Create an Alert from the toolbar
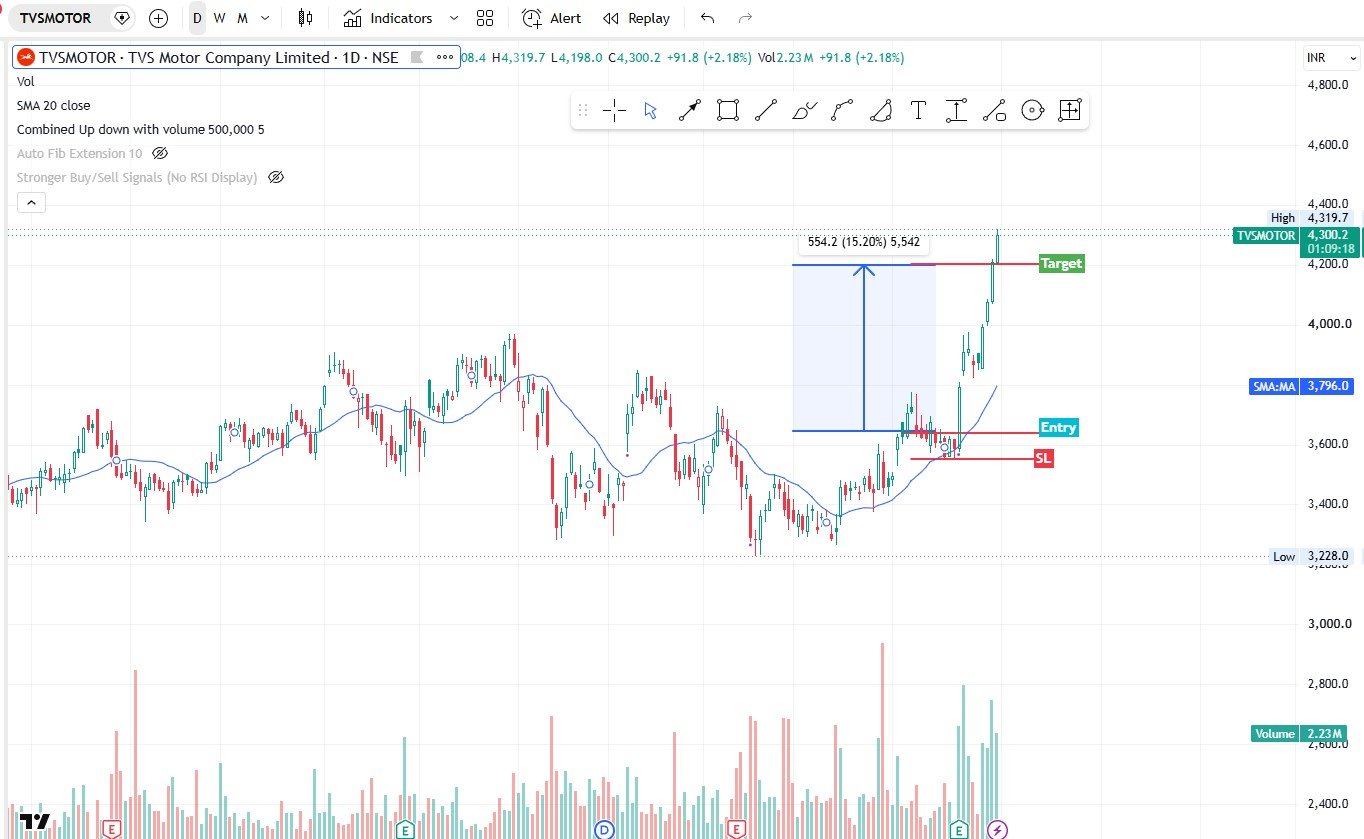Screen dimensions: 1364x839 click(551, 18)
